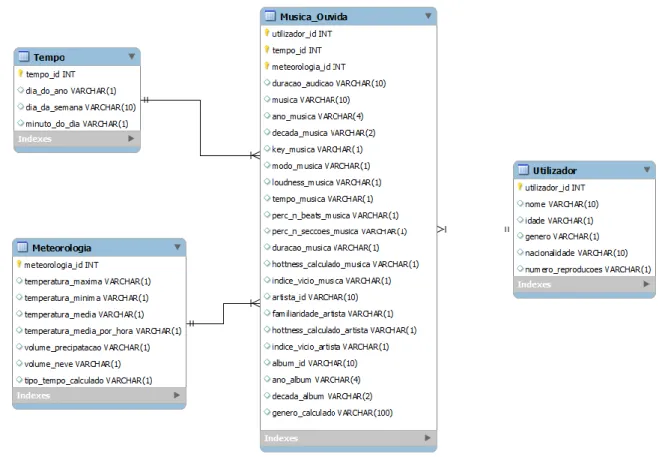Image resolution: width=659 pixels, height=457 pixels.
Task: Select the nacionalidade column in Utilizador
Action: (x=584, y=253)
